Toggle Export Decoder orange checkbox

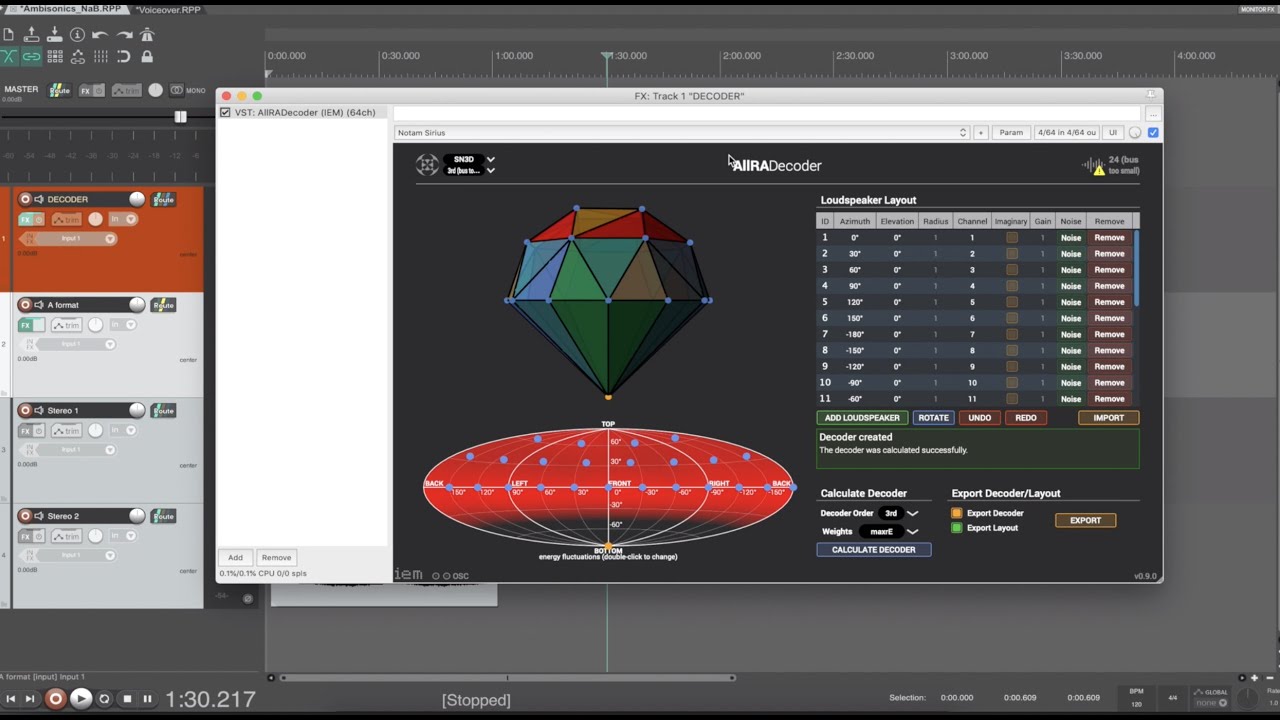point(957,513)
